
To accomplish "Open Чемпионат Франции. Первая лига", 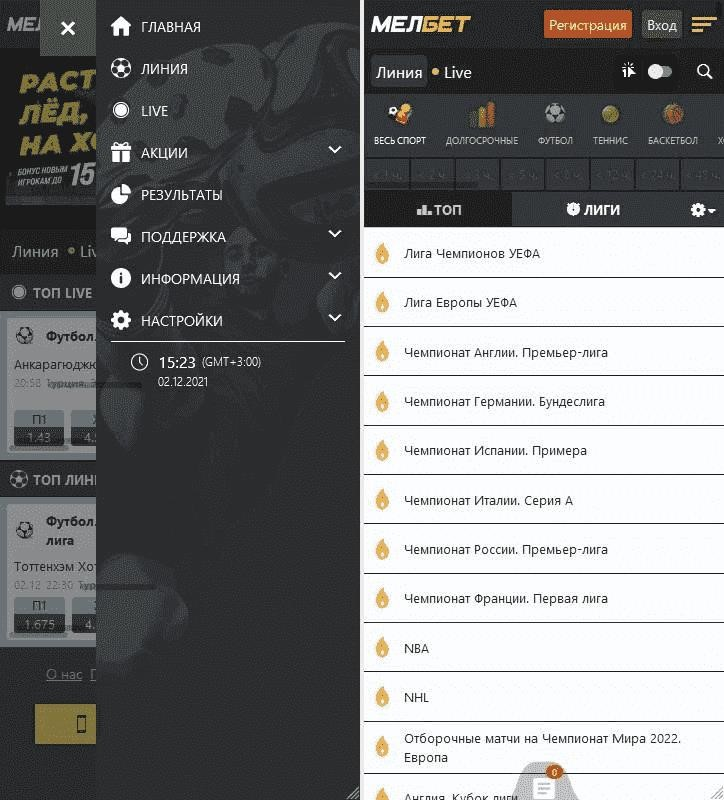I will pos(544,598).
